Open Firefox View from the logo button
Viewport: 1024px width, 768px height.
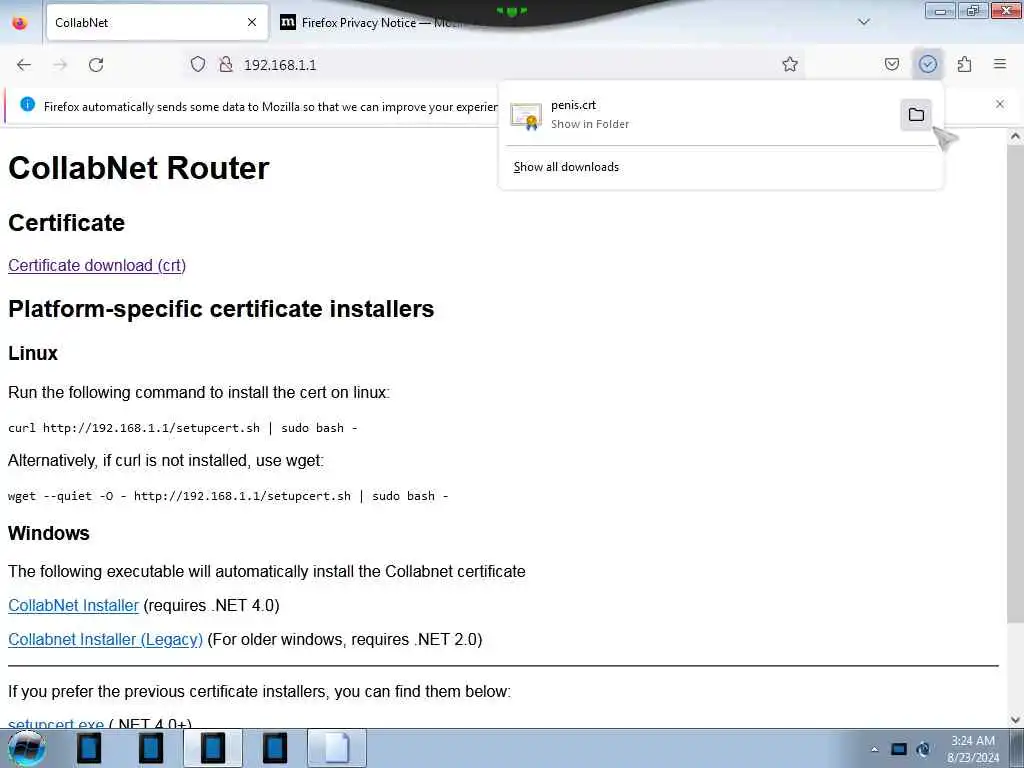(20, 22)
